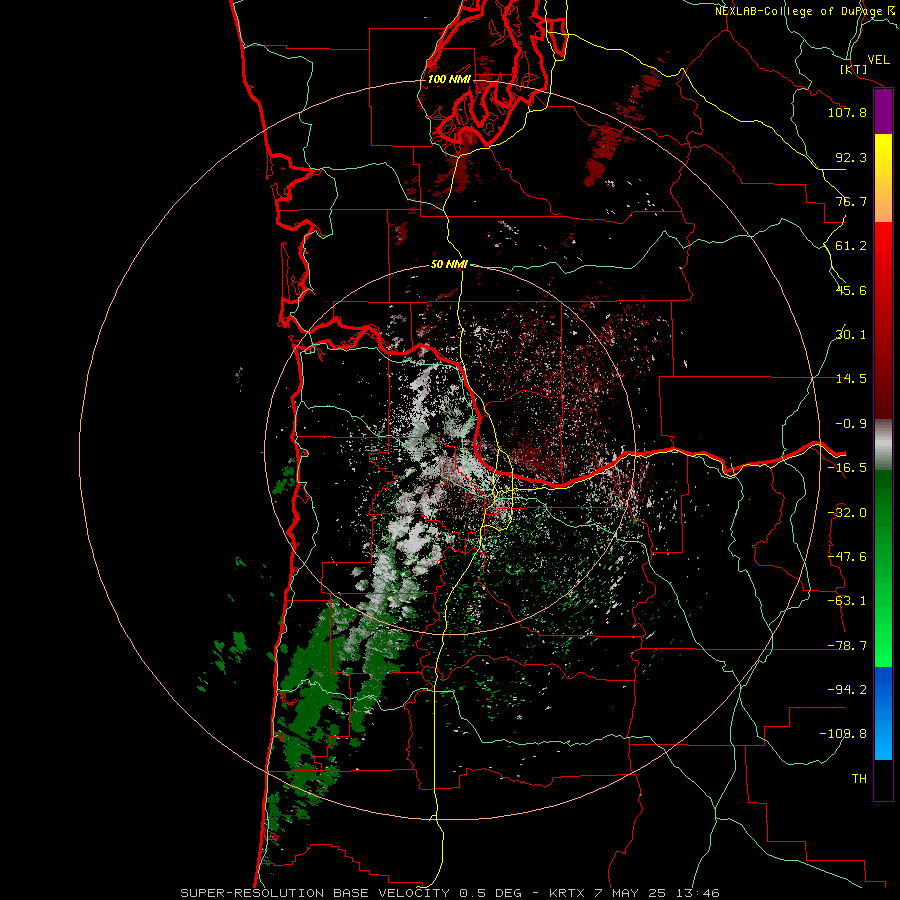The width and height of the screenshot is (900, 900).
Task: Click the VEL legend title
Action: coord(879,60)
